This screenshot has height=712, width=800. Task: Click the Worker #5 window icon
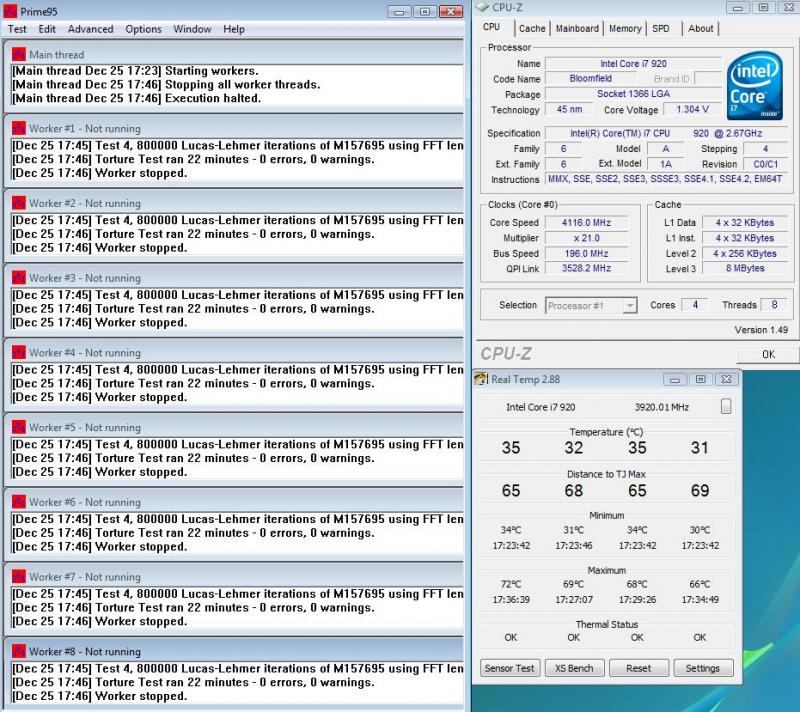pos(19,427)
